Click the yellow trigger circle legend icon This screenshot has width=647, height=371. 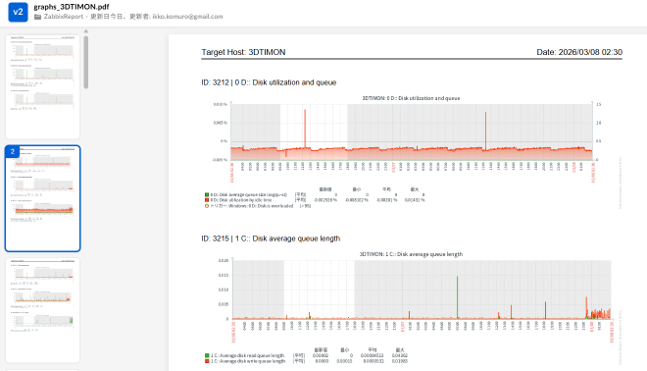click(207, 206)
